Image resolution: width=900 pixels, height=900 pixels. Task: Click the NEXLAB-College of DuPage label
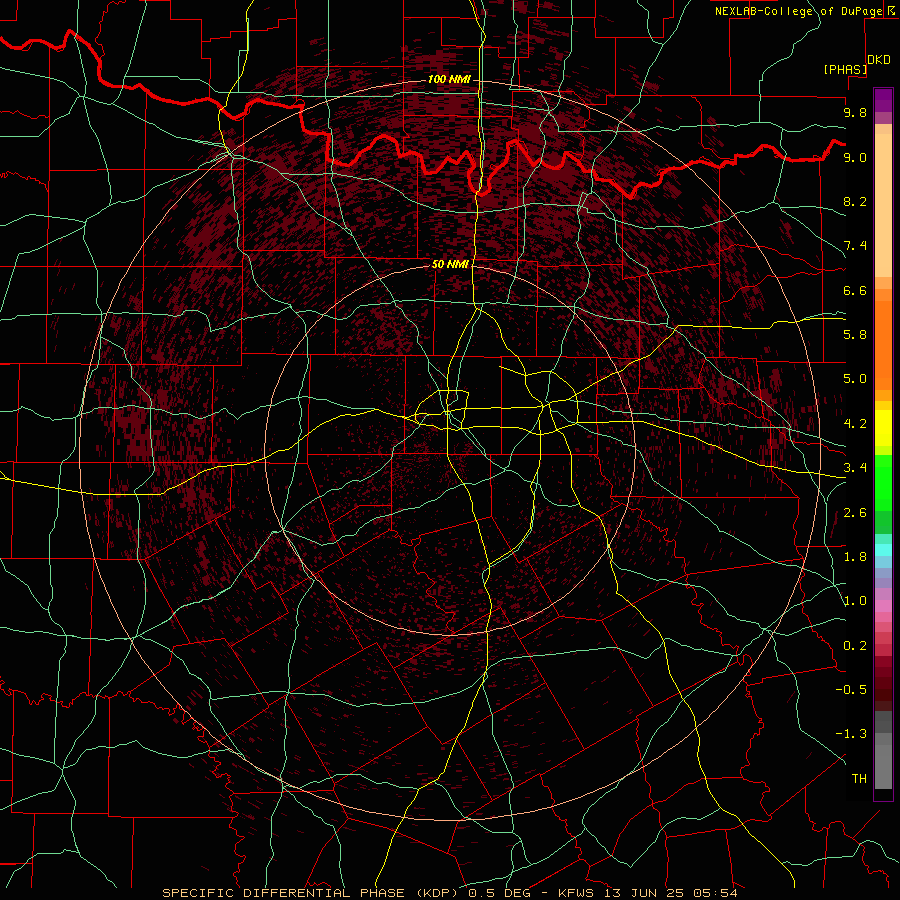(x=799, y=11)
